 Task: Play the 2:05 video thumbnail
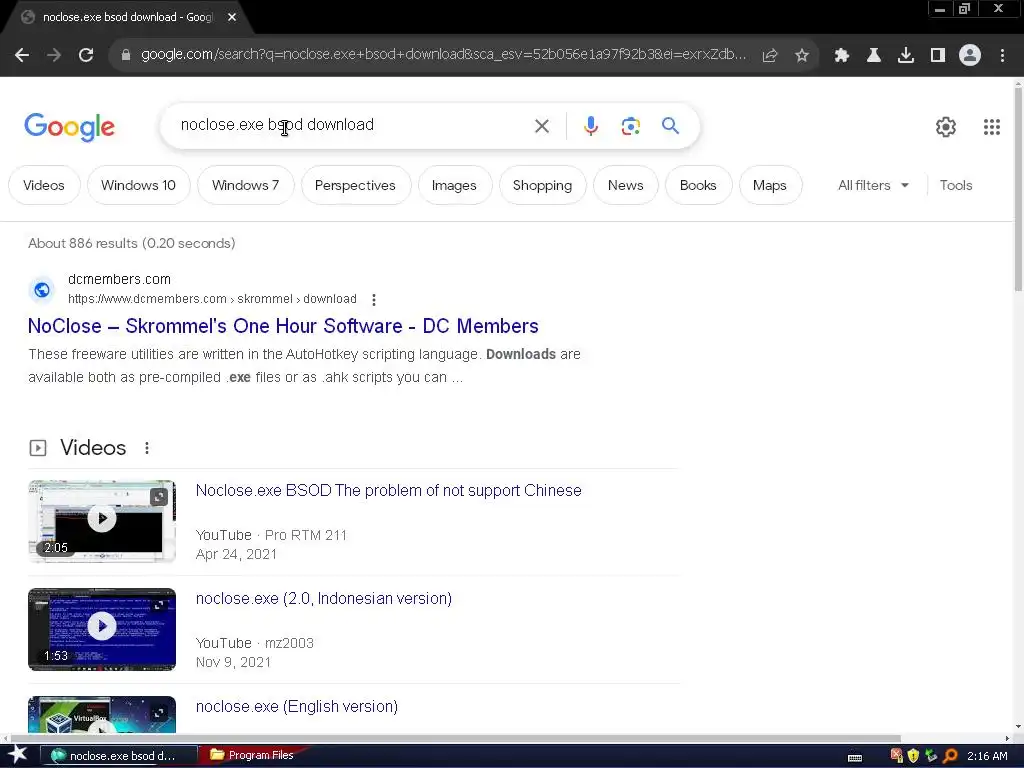click(x=102, y=521)
